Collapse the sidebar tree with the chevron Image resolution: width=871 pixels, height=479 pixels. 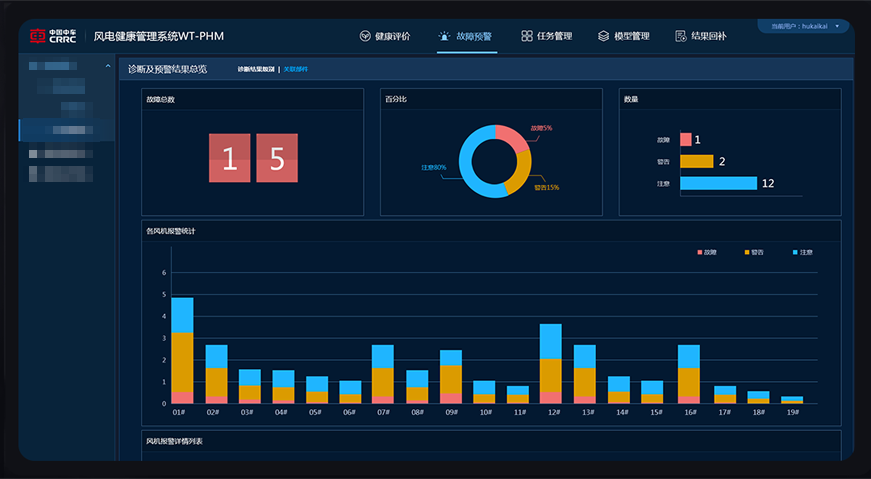click(108, 66)
